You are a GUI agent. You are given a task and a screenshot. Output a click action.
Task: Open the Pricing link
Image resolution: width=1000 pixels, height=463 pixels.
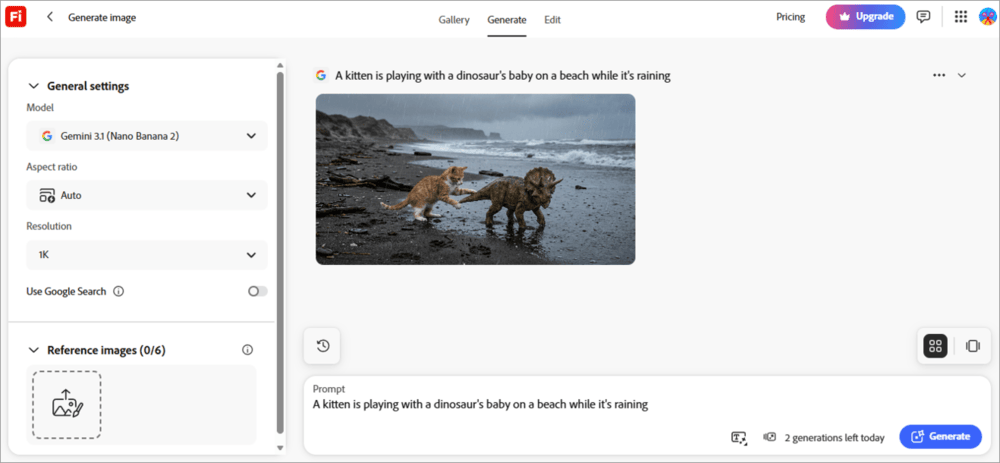pyautogui.click(x=791, y=17)
